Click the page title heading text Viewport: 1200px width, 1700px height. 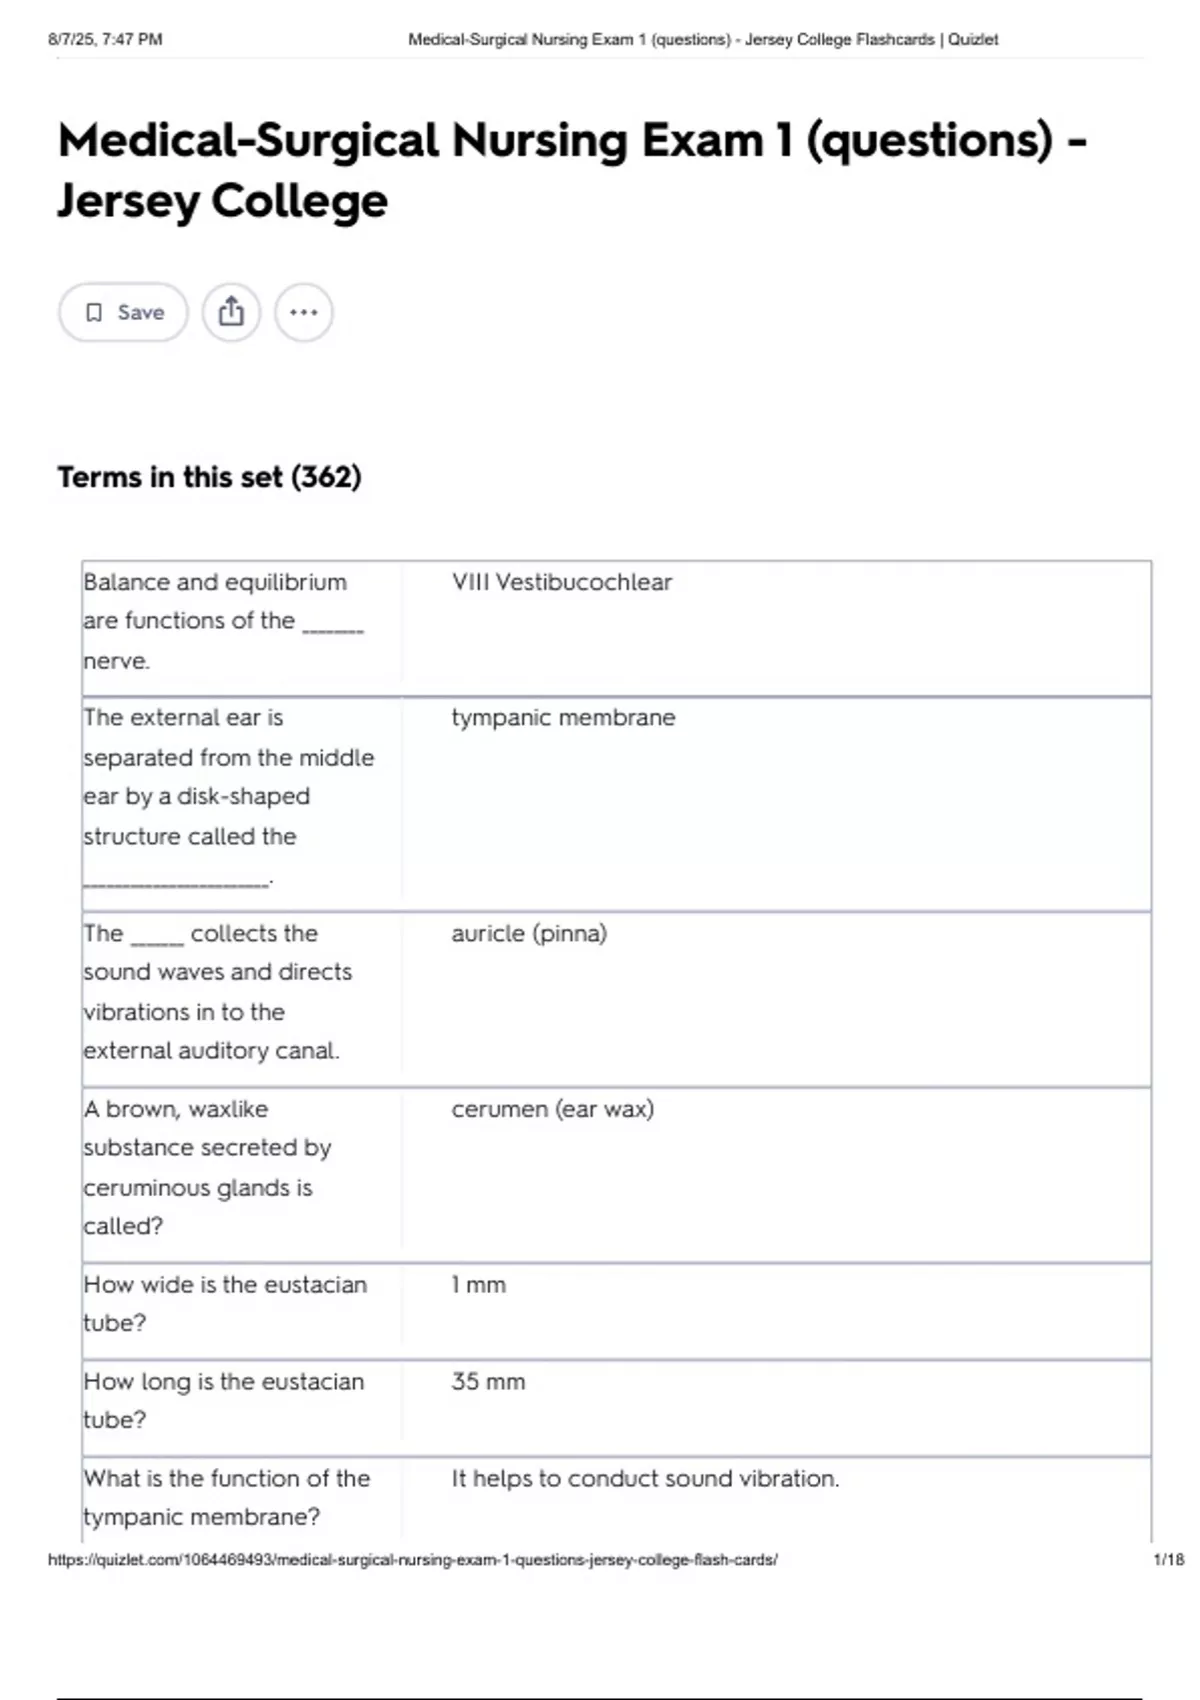572,170
